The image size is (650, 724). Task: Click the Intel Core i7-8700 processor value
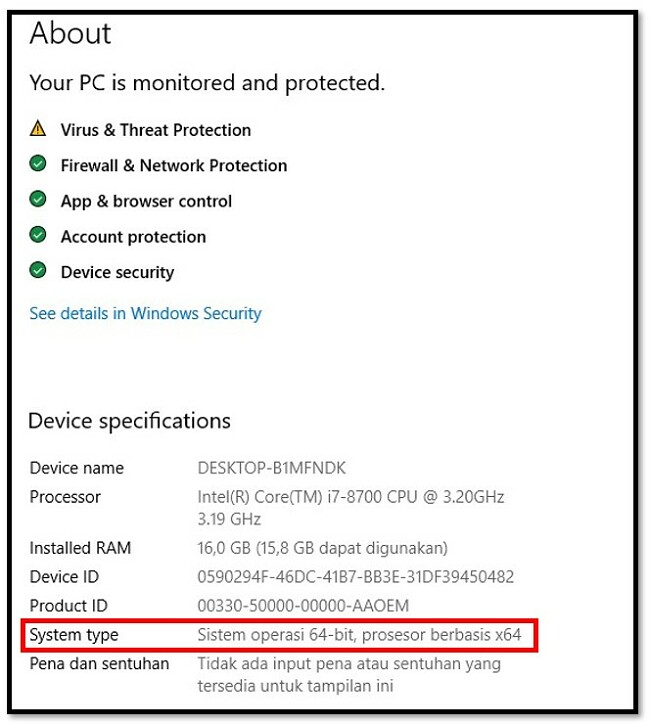(x=351, y=508)
